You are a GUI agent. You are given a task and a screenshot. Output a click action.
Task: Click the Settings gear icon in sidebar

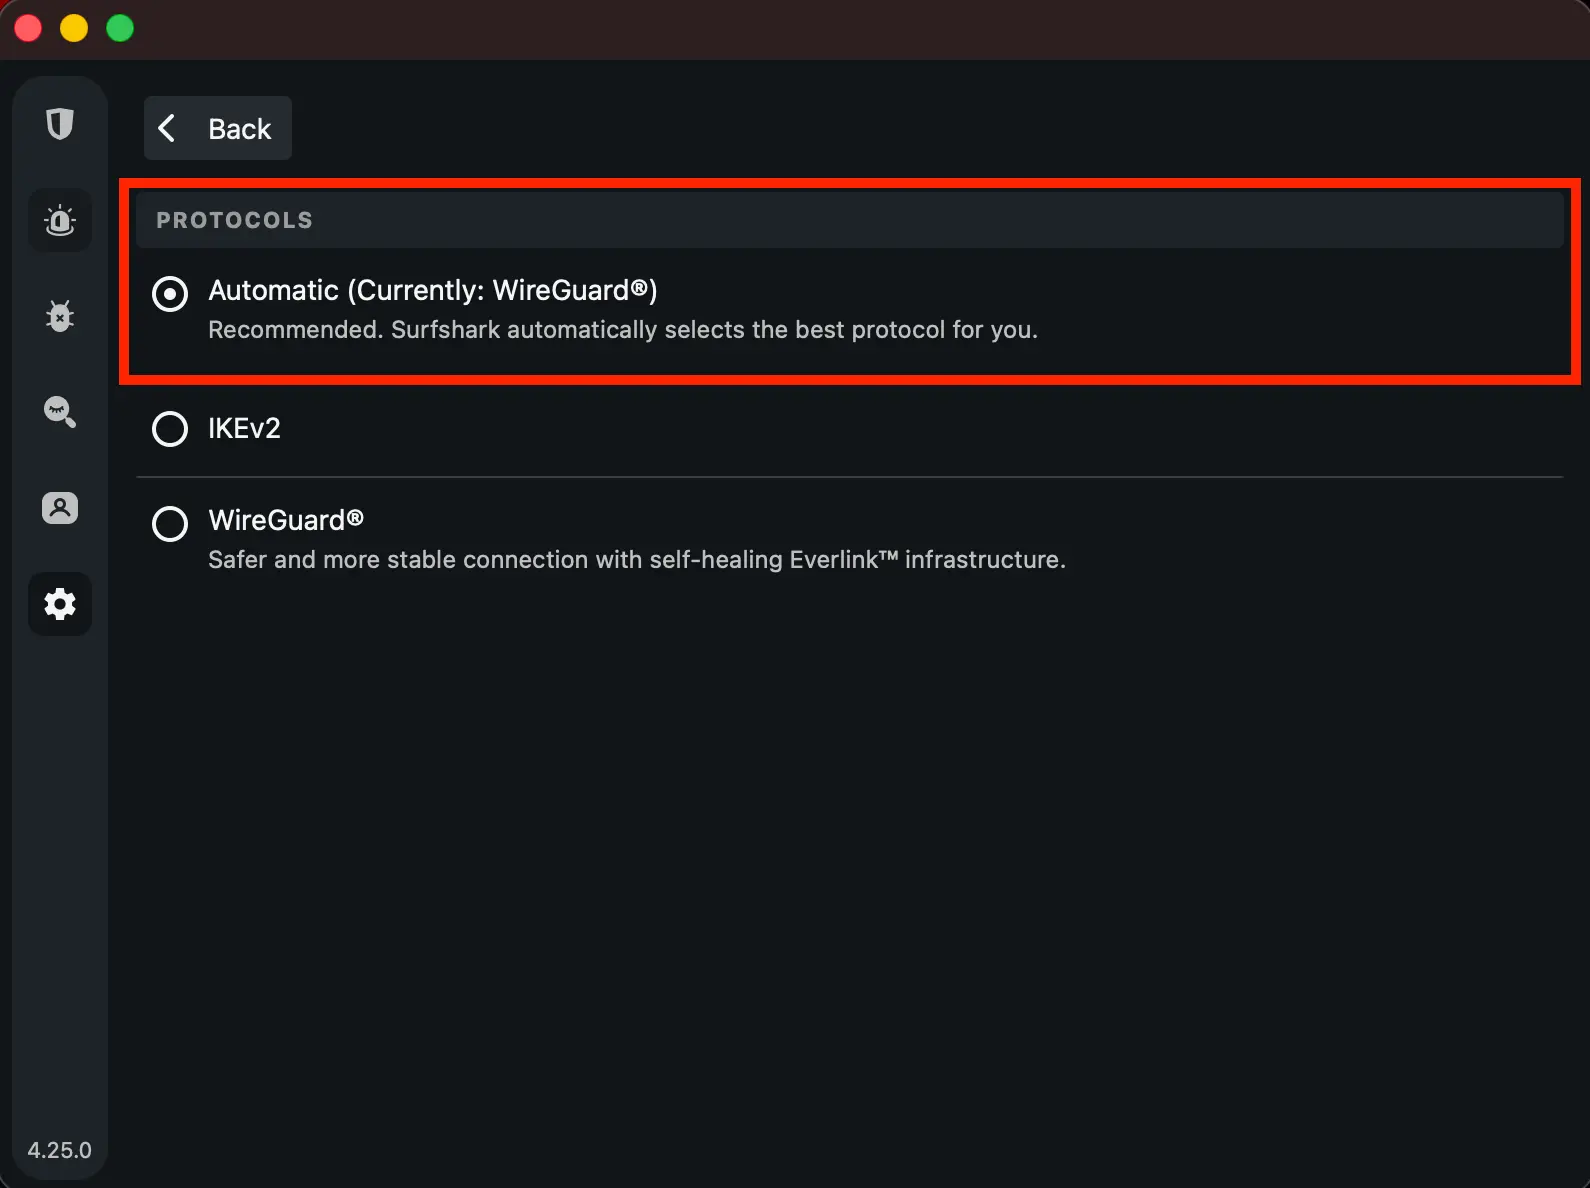coord(60,604)
